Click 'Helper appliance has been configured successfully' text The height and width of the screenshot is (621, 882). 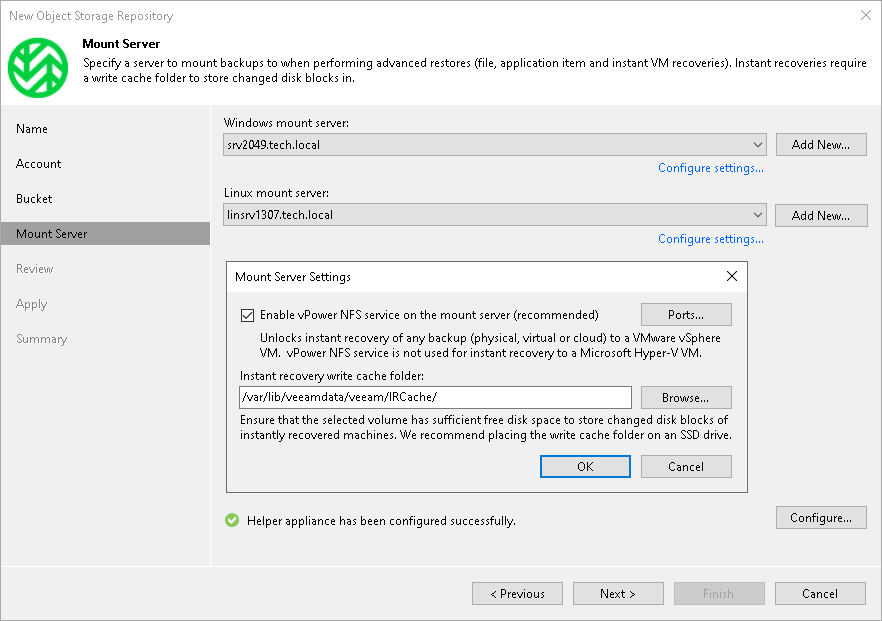[x=381, y=521]
